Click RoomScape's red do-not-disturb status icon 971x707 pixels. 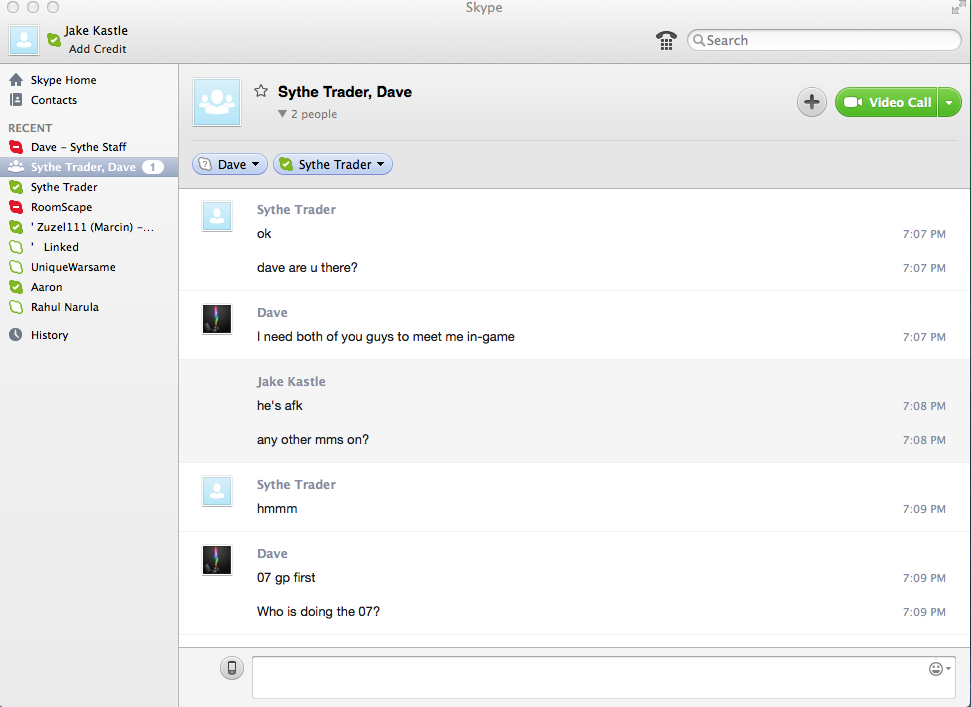(16, 207)
